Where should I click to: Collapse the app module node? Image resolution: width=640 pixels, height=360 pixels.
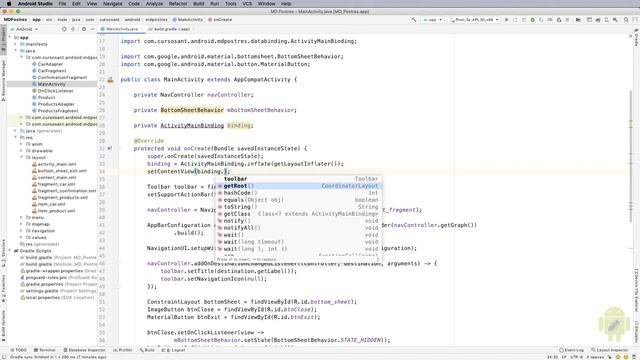pos(10,37)
